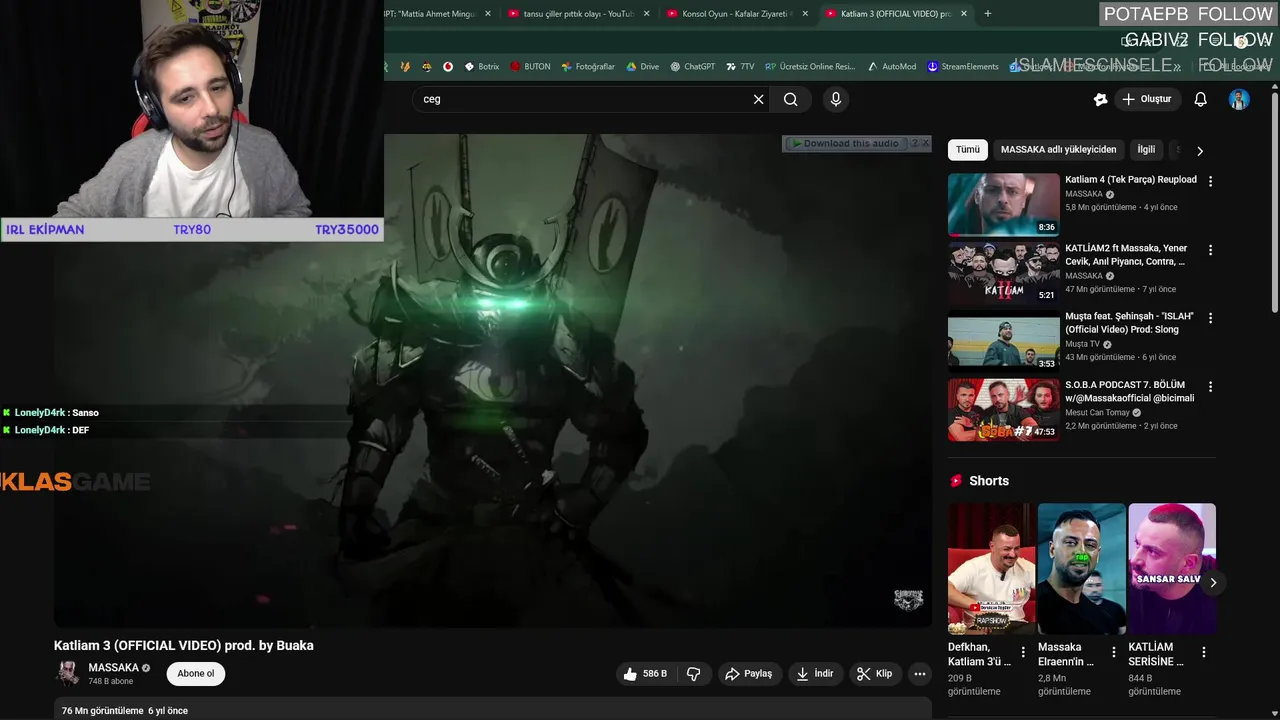Open Muşta feat. Şehinşah ISLAH thumbnail

point(1003,341)
